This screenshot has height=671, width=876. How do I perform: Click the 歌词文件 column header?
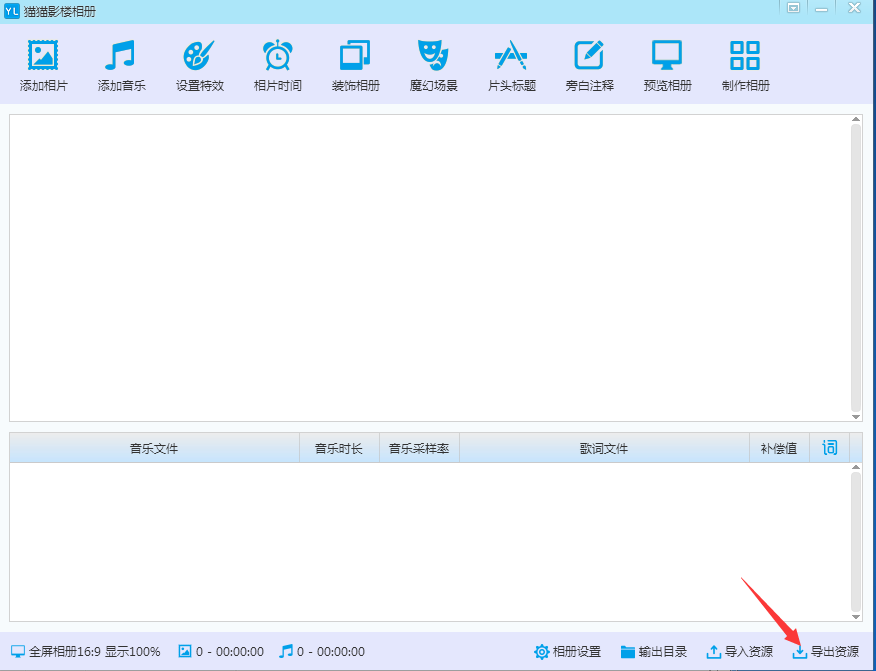[604, 447]
